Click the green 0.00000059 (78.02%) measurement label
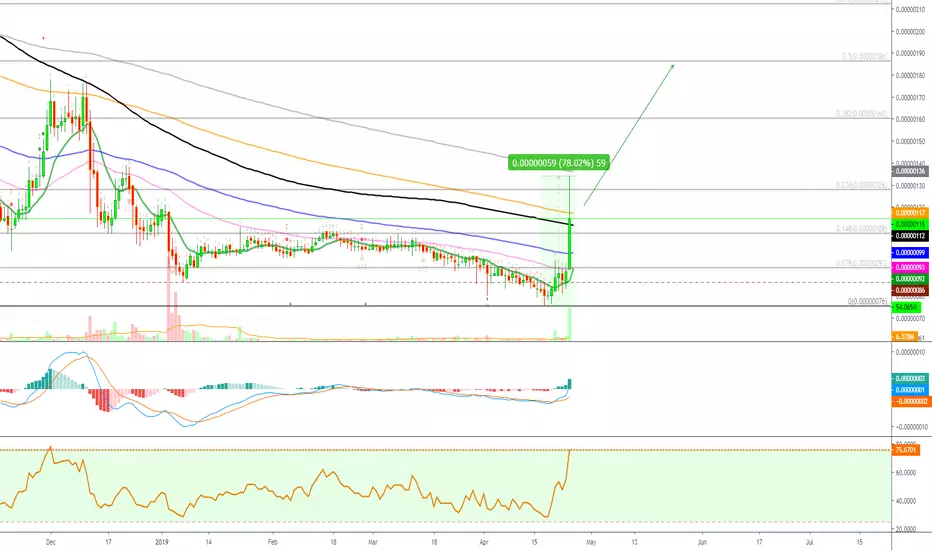The height and width of the screenshot is (550, 932). (559, 163)
